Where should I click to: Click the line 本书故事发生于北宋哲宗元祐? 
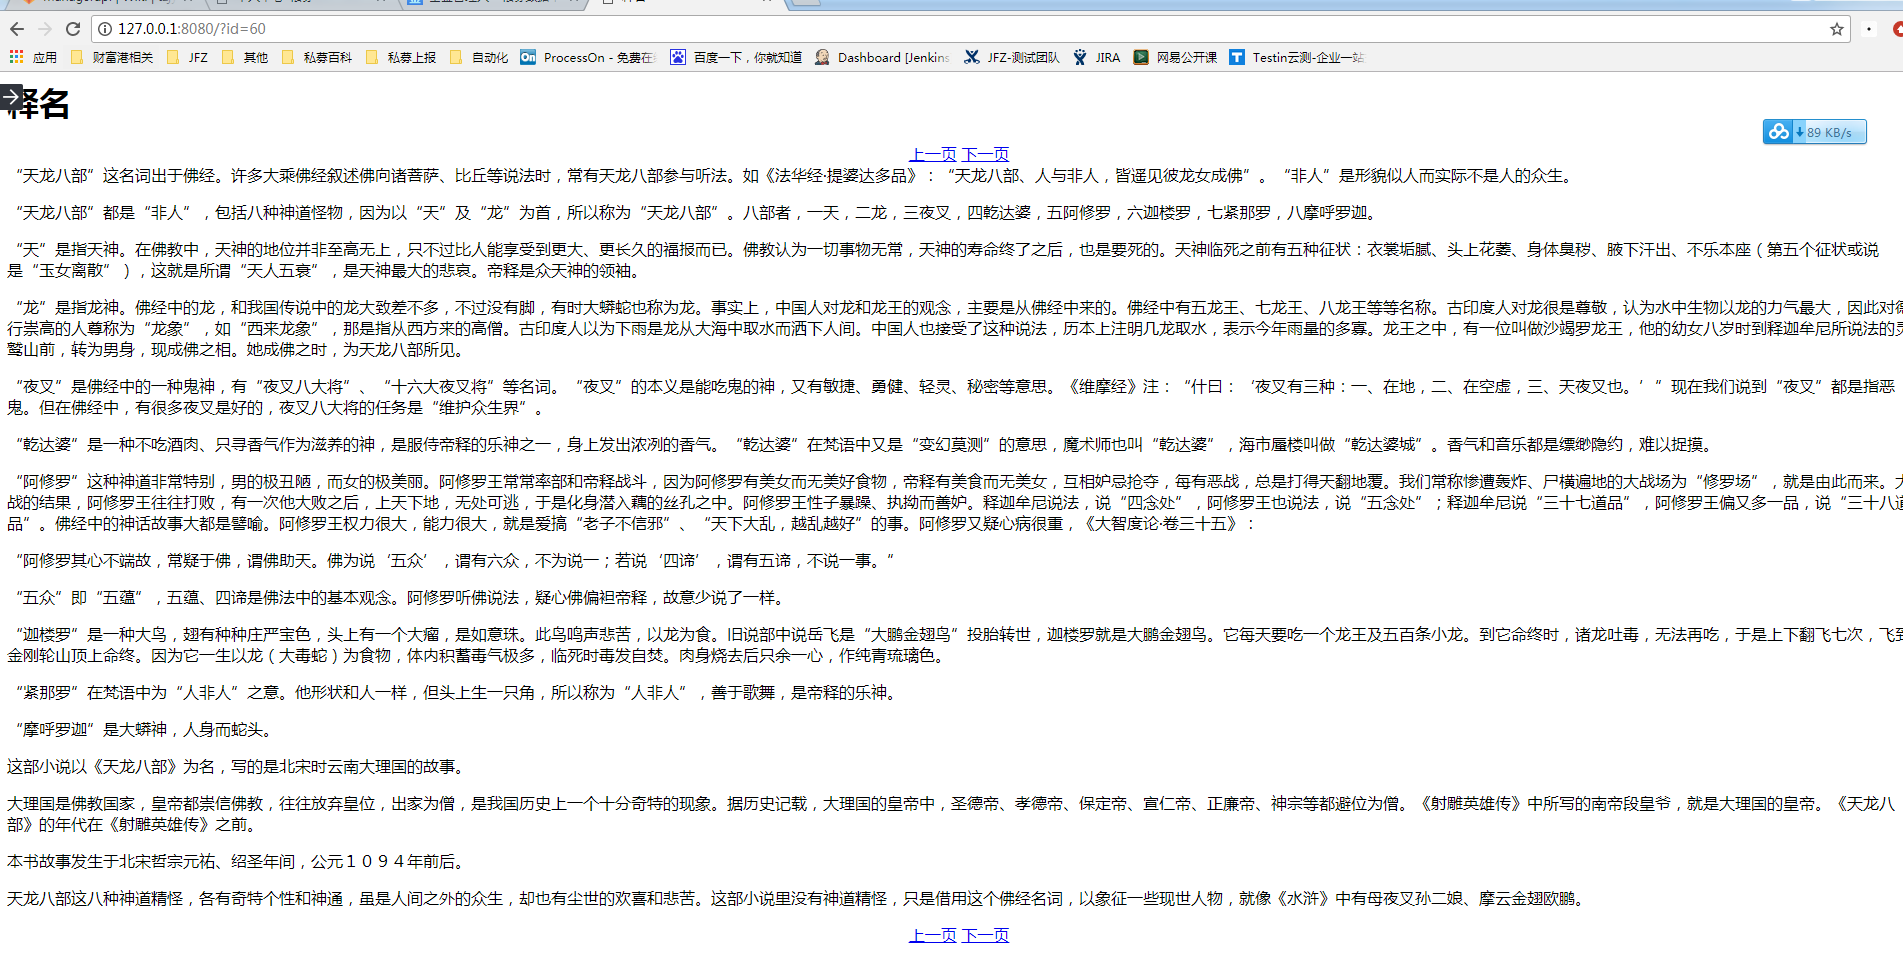239,862
